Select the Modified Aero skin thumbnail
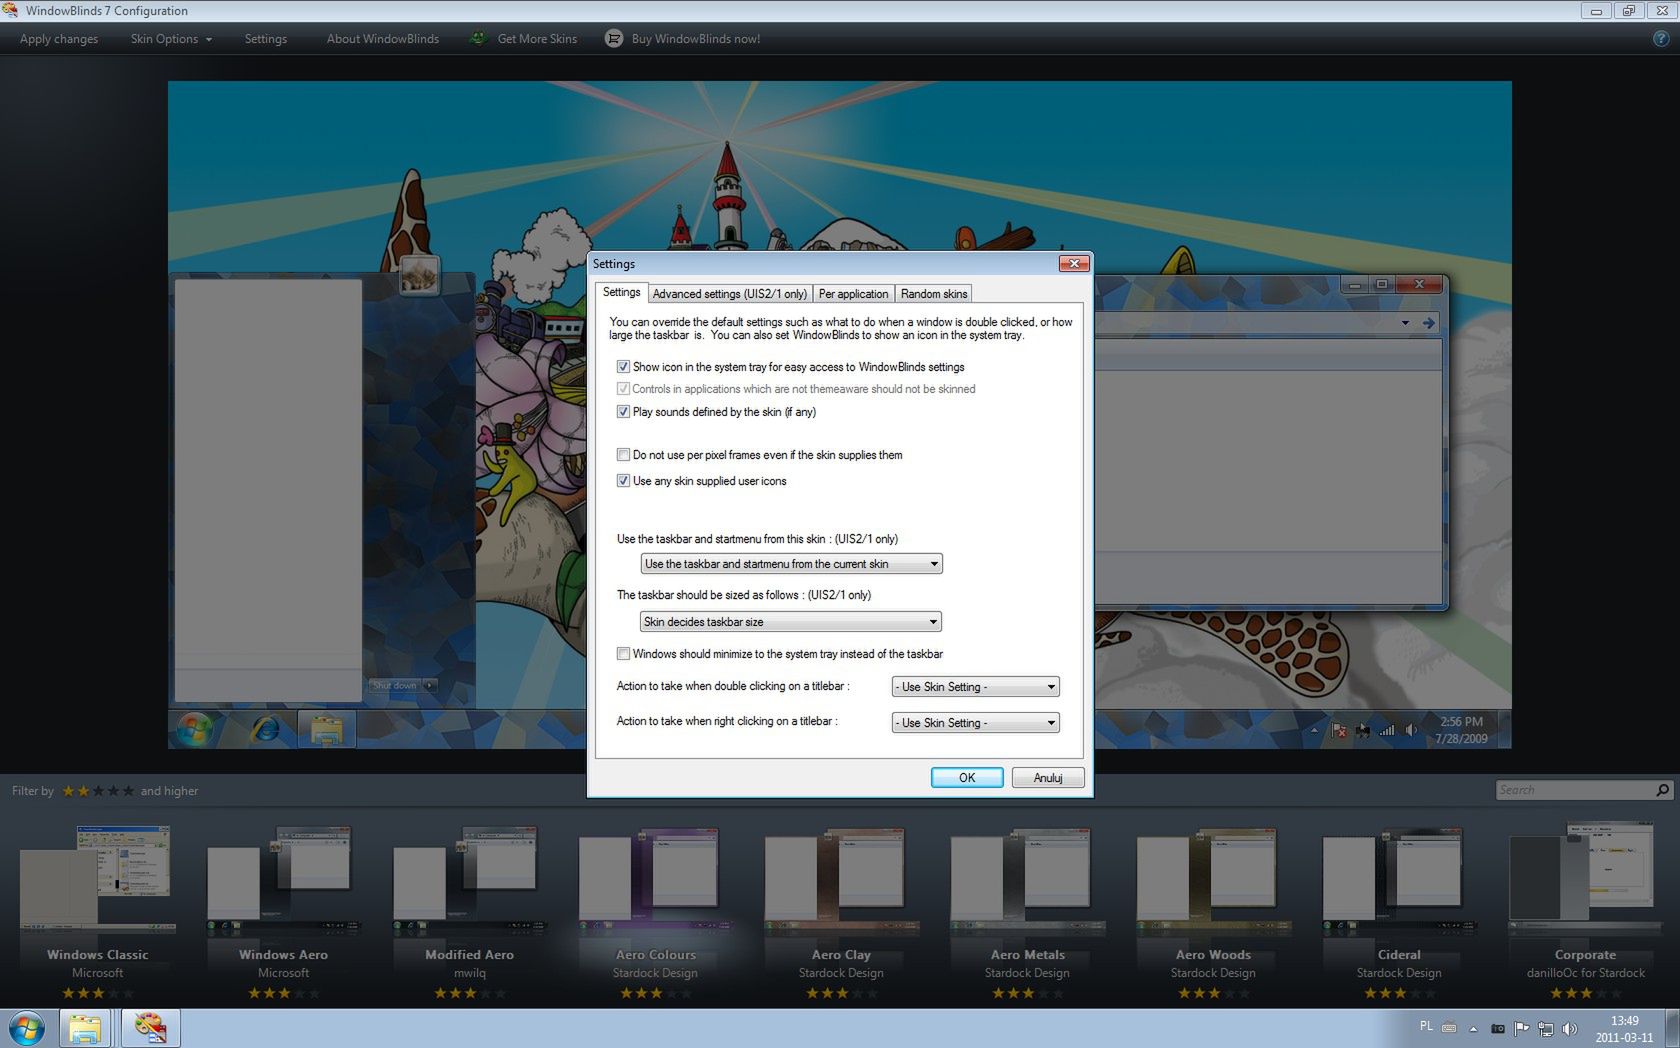The width and height of the screenshot is (1680, 1048). (x=469, y=880)
